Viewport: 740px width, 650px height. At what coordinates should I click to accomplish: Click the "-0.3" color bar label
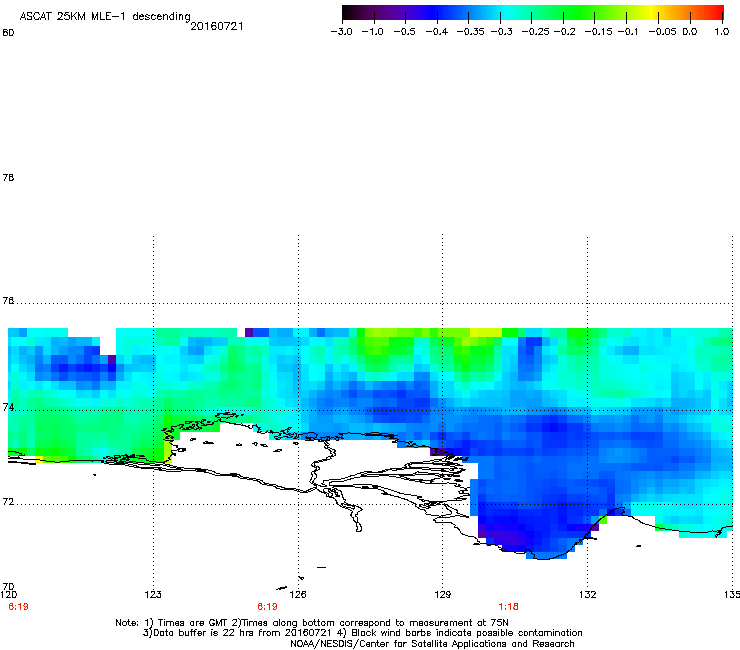click(502, 32)
